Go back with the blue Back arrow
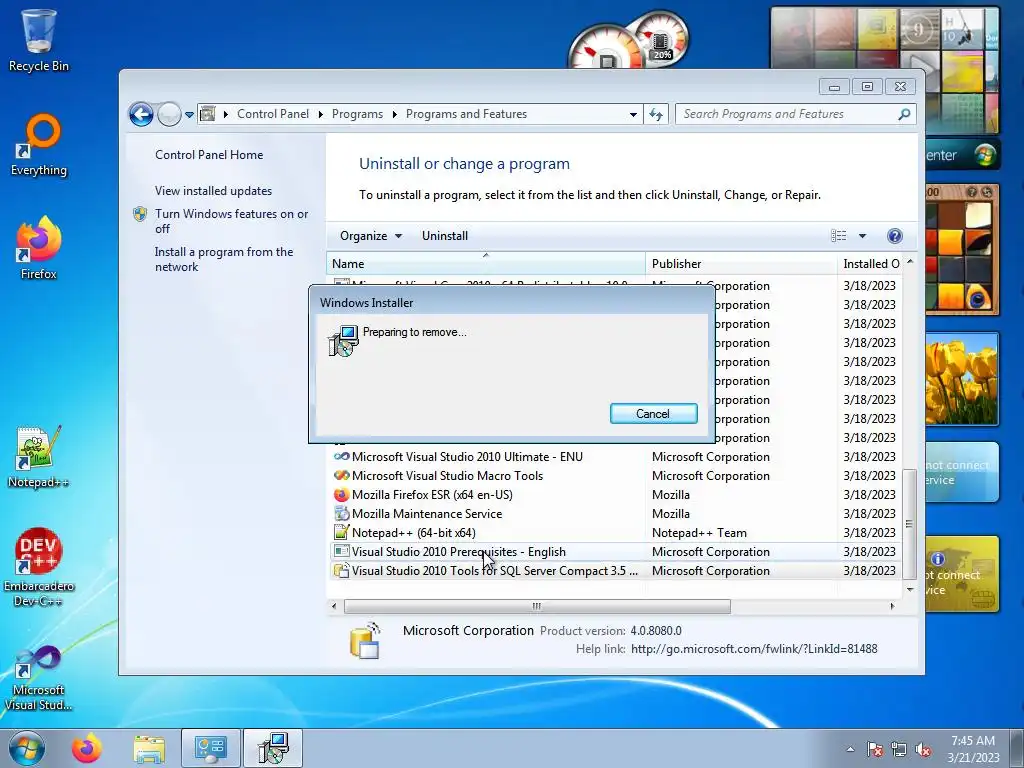Screen dimensions: 1024x768 [141, 114]
